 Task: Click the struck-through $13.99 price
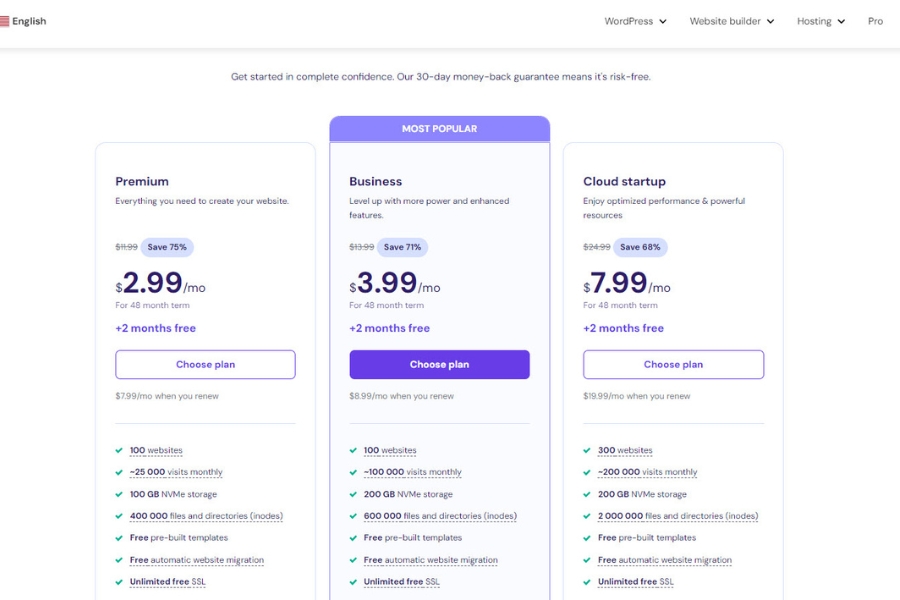click(x=362, y=247)
